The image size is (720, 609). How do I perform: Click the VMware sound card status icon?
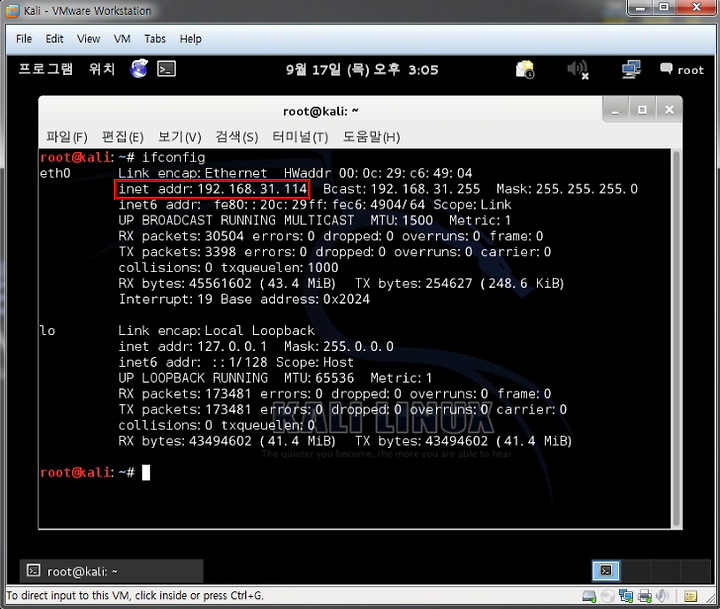click(x=662, y=596)
